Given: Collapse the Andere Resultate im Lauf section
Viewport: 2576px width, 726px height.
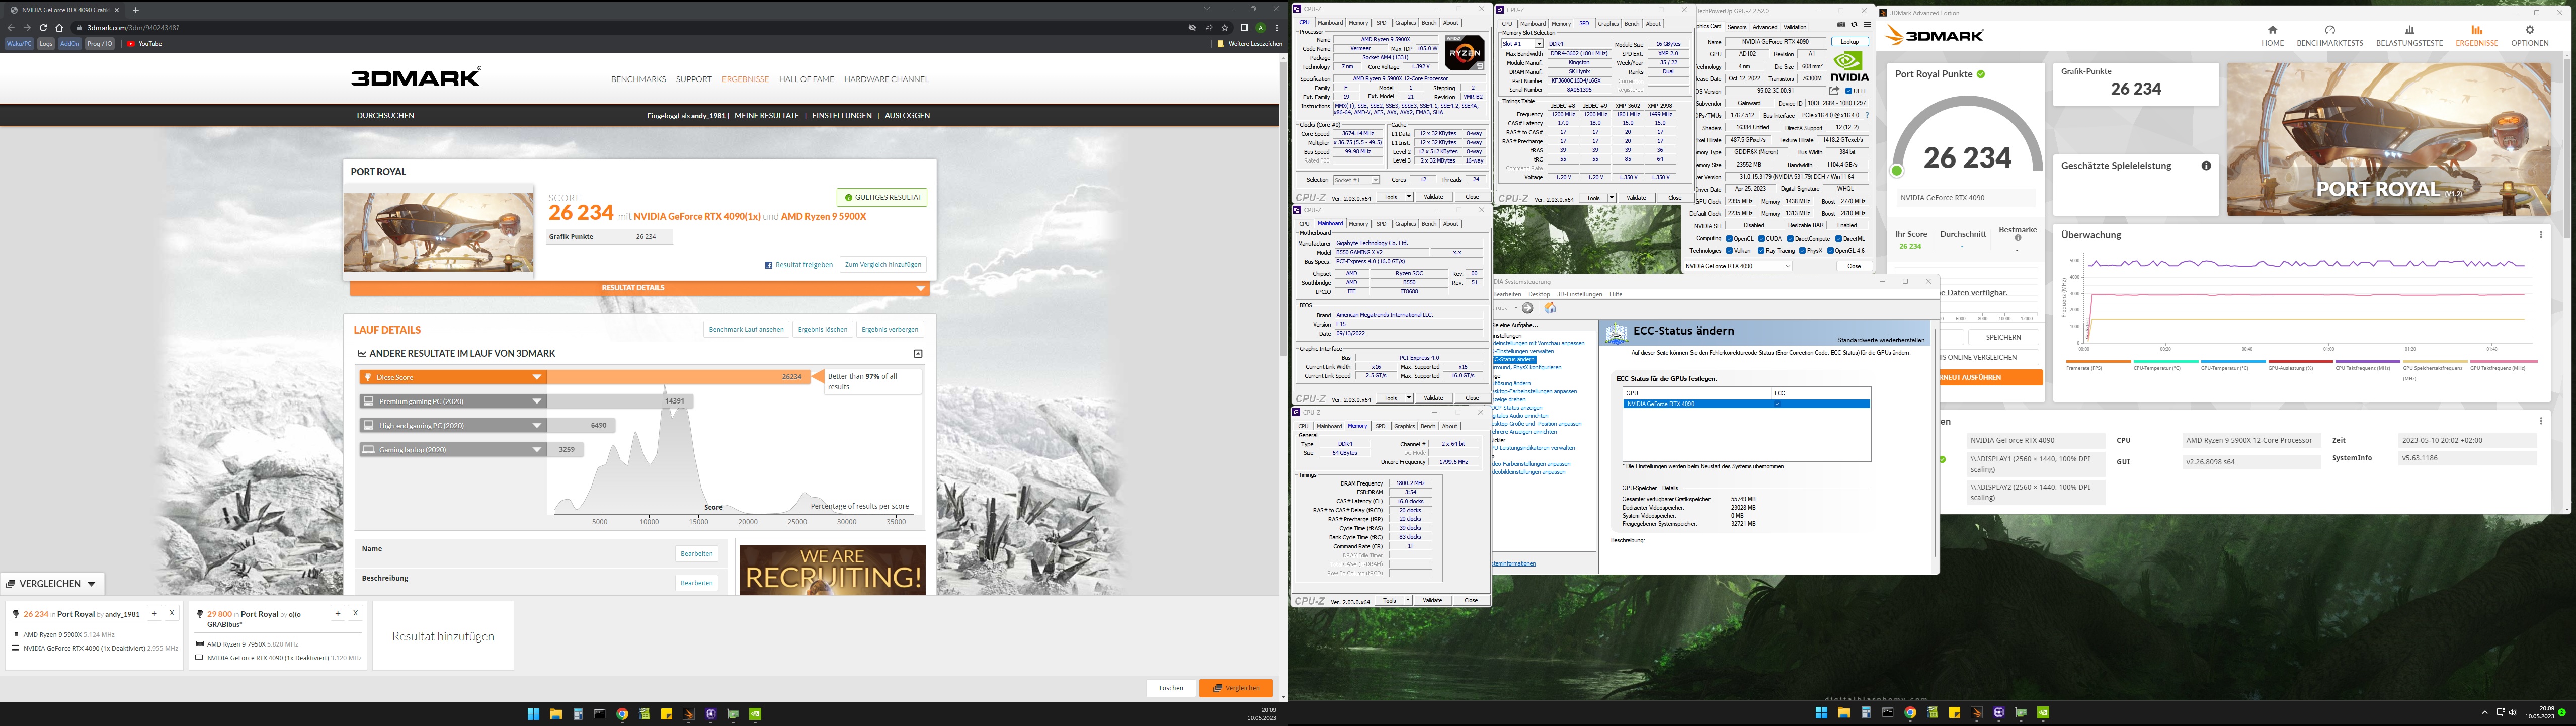Looking at the screenshot, I should tap(918, 353).
